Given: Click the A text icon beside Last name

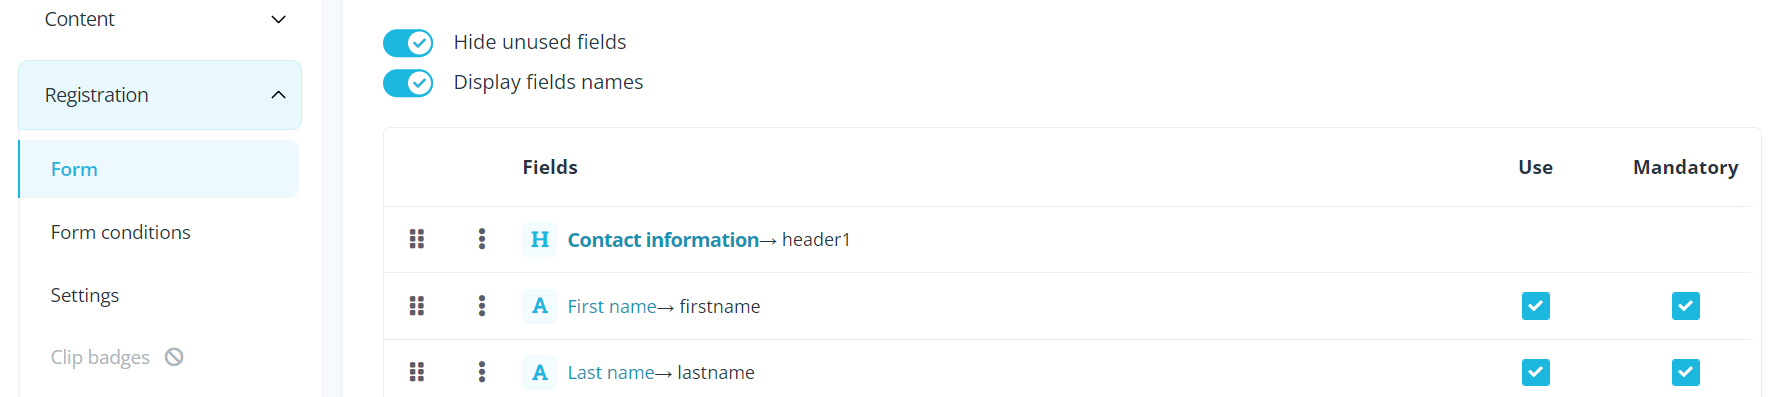Looking at the screenshot, I should pos(540,372).
